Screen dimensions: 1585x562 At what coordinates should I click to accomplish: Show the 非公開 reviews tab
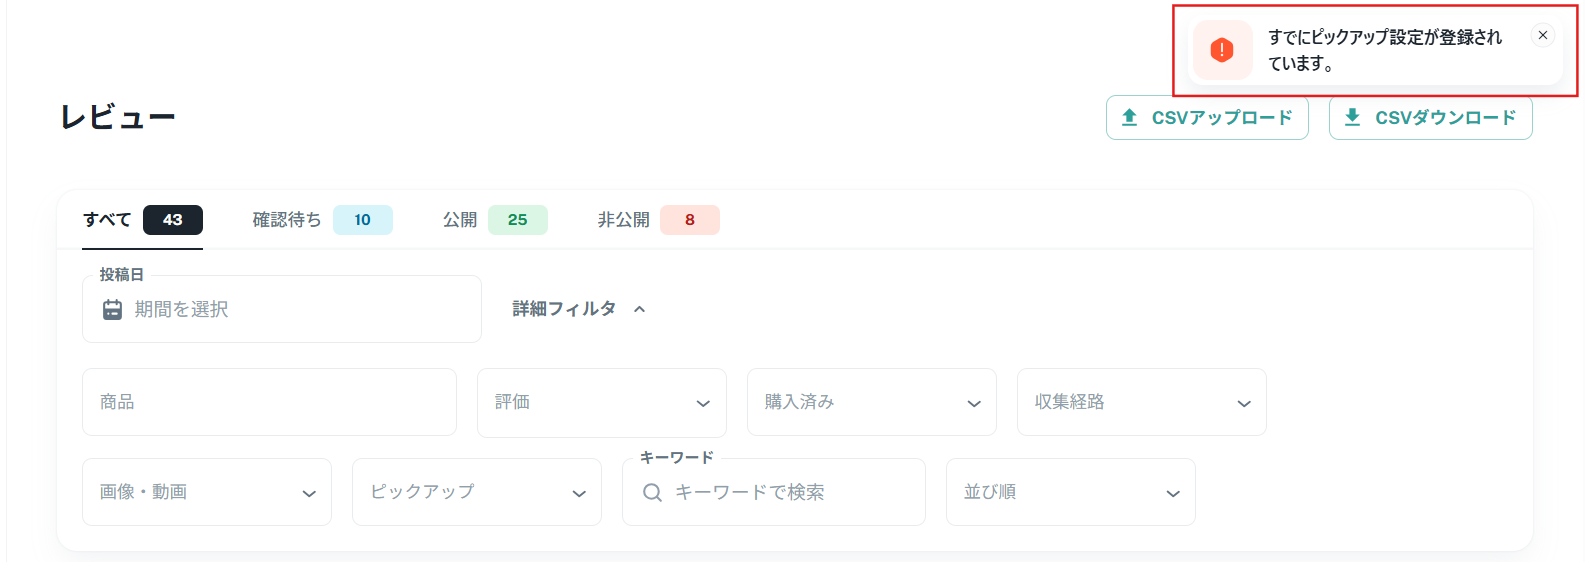tap(657, 220)
